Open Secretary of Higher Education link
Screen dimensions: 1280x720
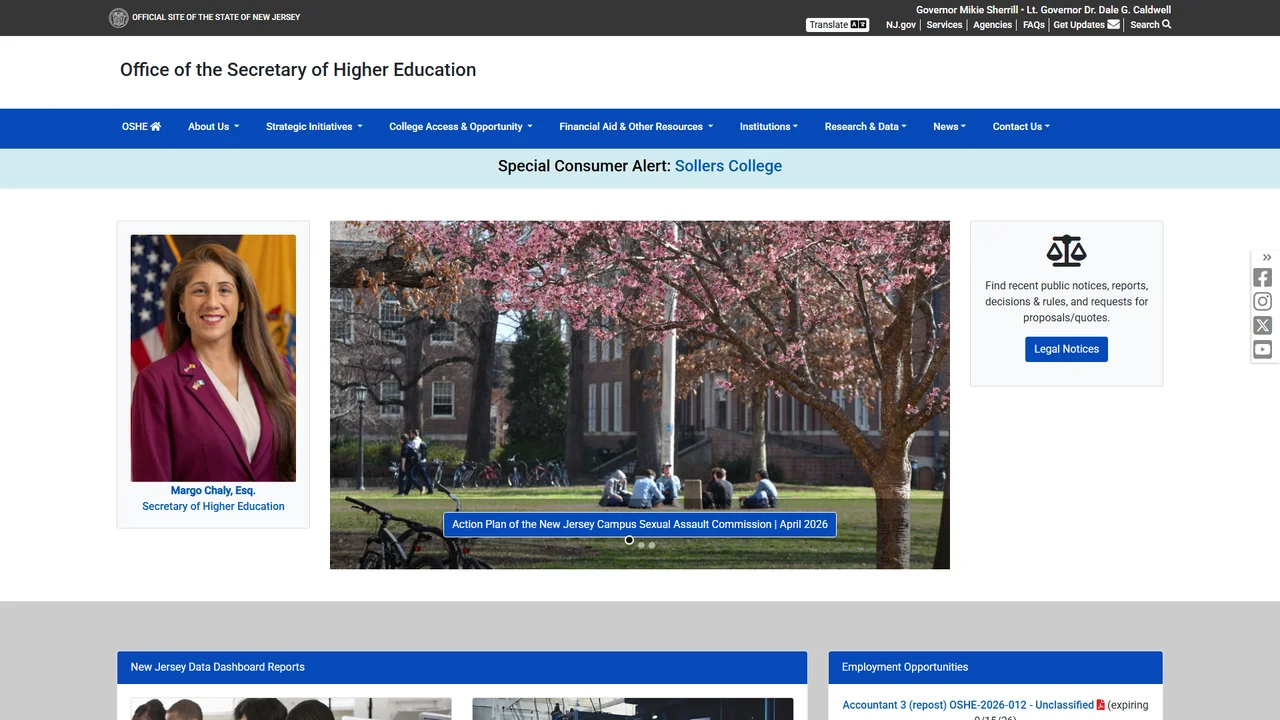(x=213, y=506)
